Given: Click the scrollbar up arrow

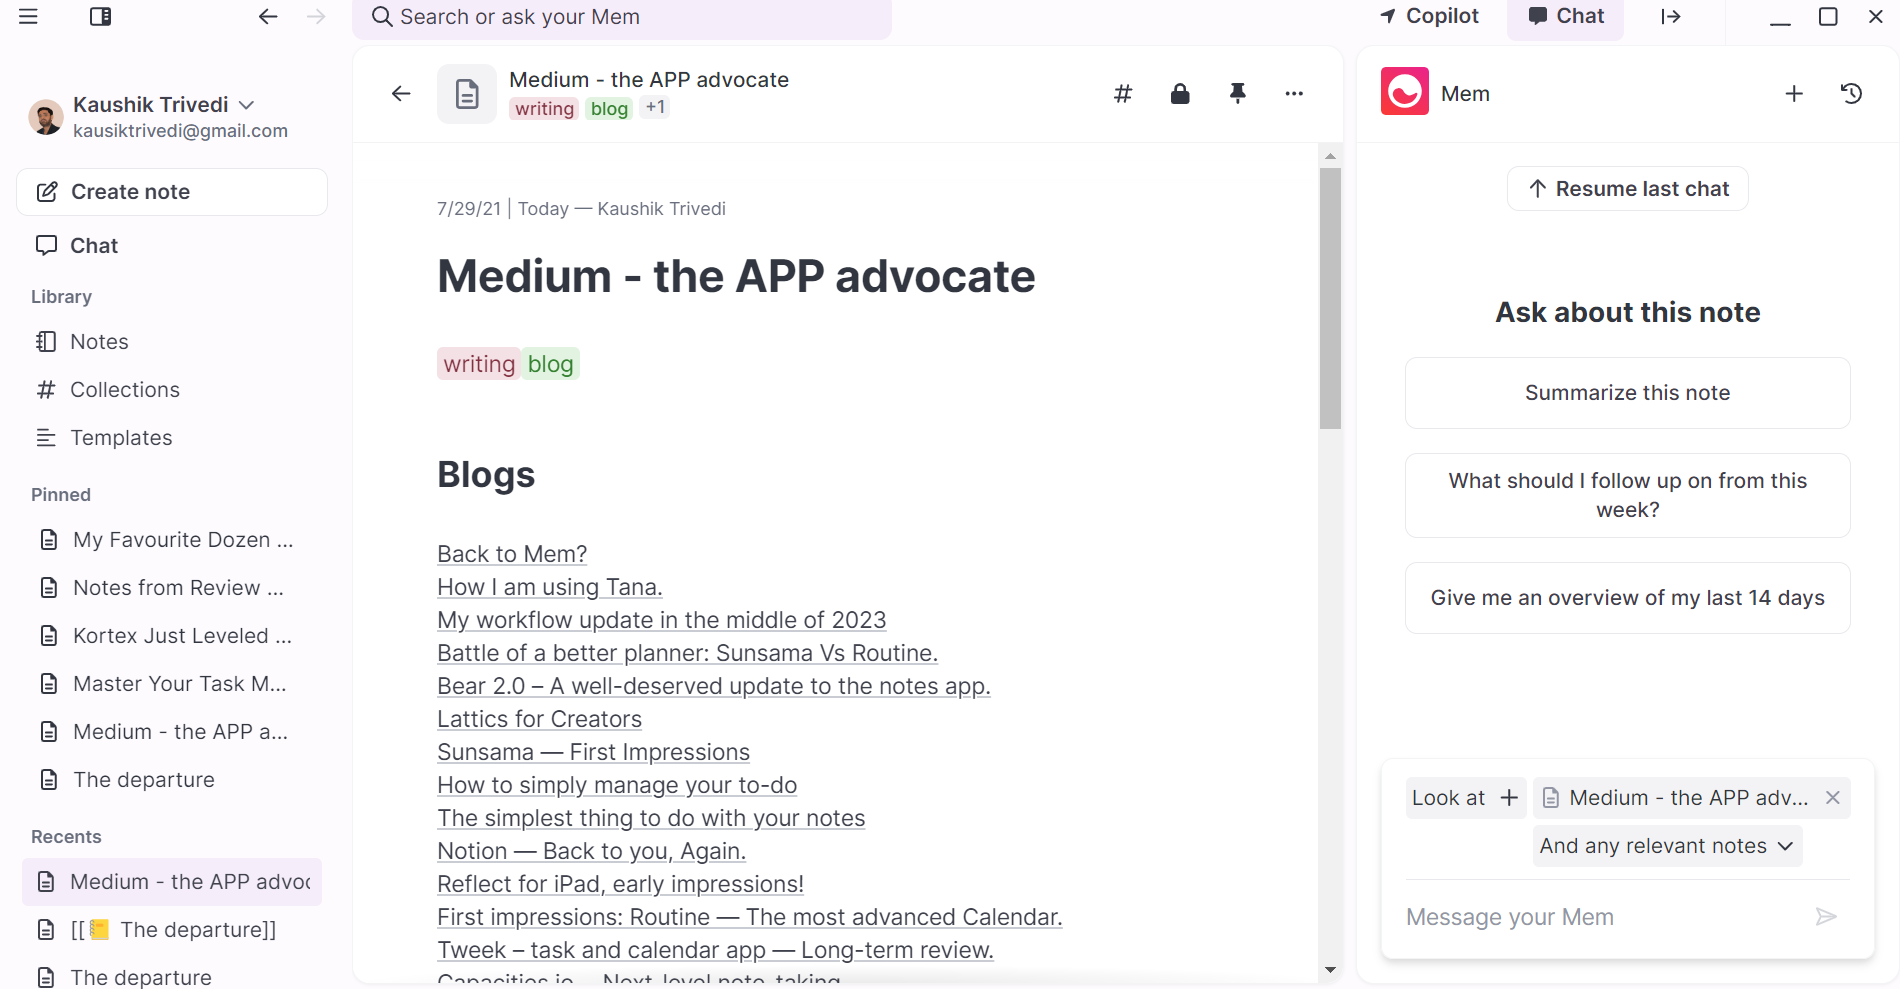Looking at the screenshot, I should coord(1330,156).
